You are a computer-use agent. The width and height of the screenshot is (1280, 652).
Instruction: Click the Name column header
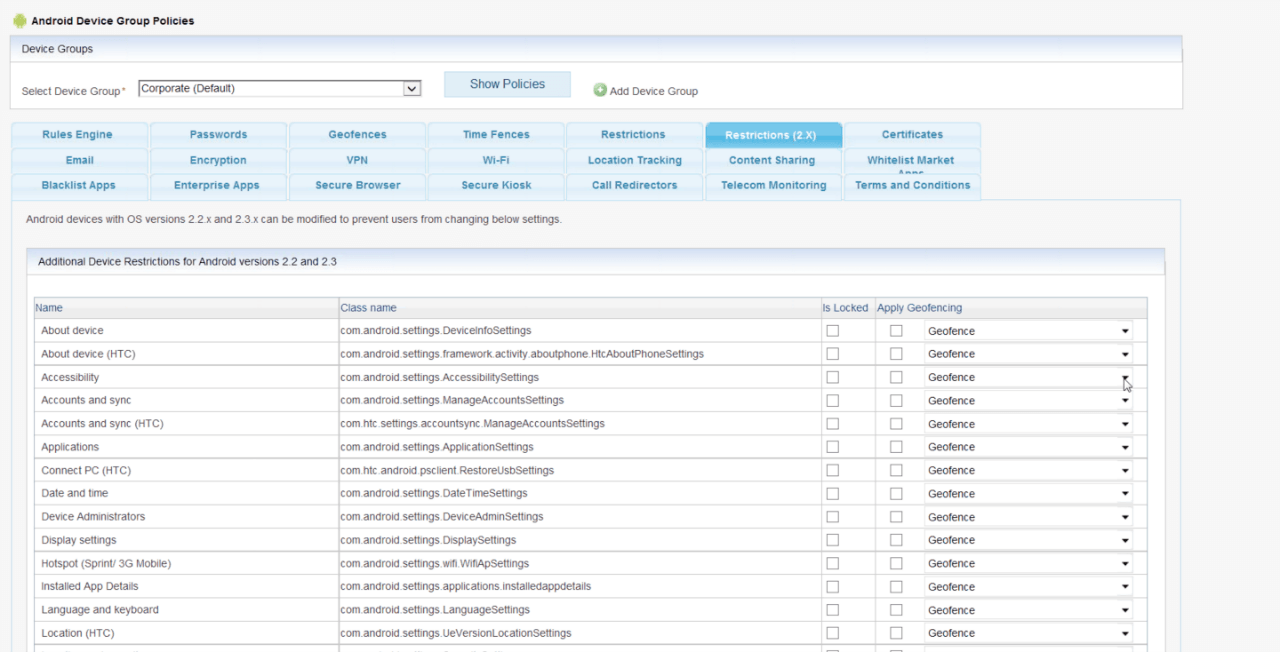click(49, 308)
